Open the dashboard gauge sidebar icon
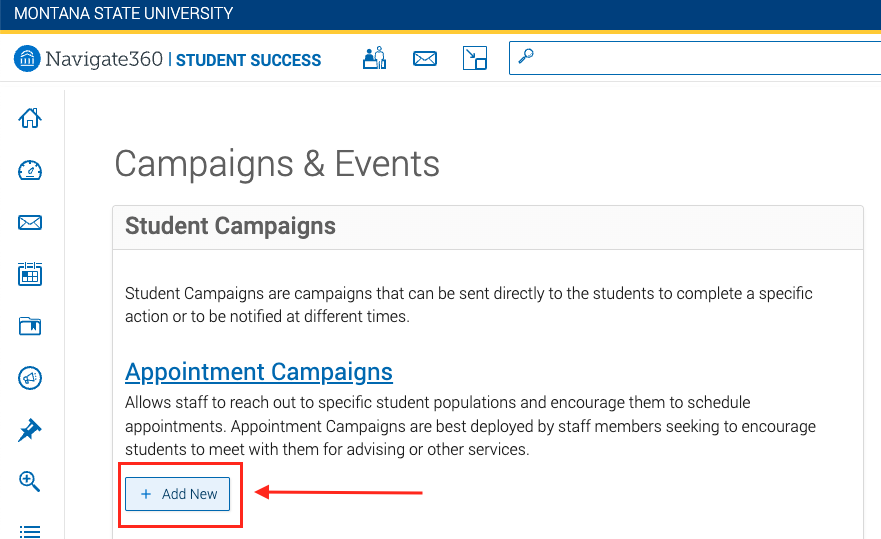881x539 pixels. click(30, 170)
